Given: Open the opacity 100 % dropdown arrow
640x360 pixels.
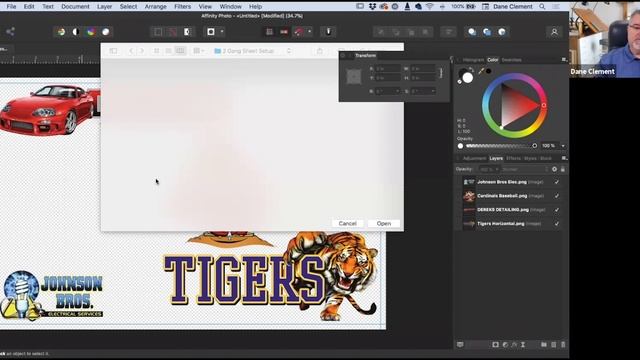Looking at the screenshot, I should pos(563,146).
